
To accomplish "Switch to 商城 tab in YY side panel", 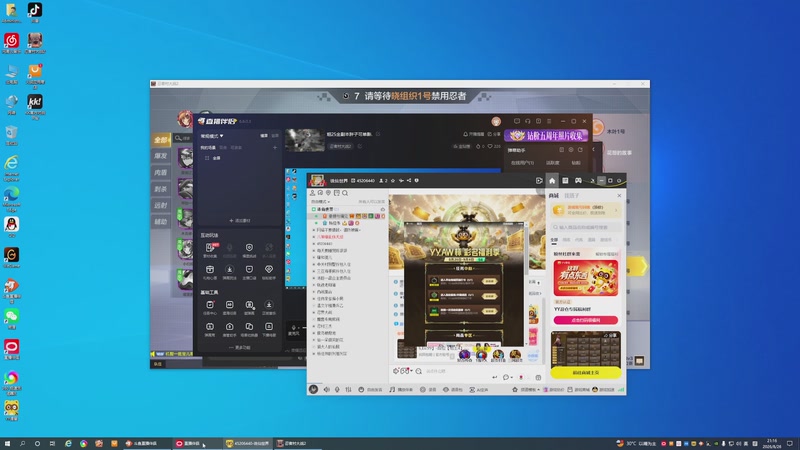I will pos(554,195).
